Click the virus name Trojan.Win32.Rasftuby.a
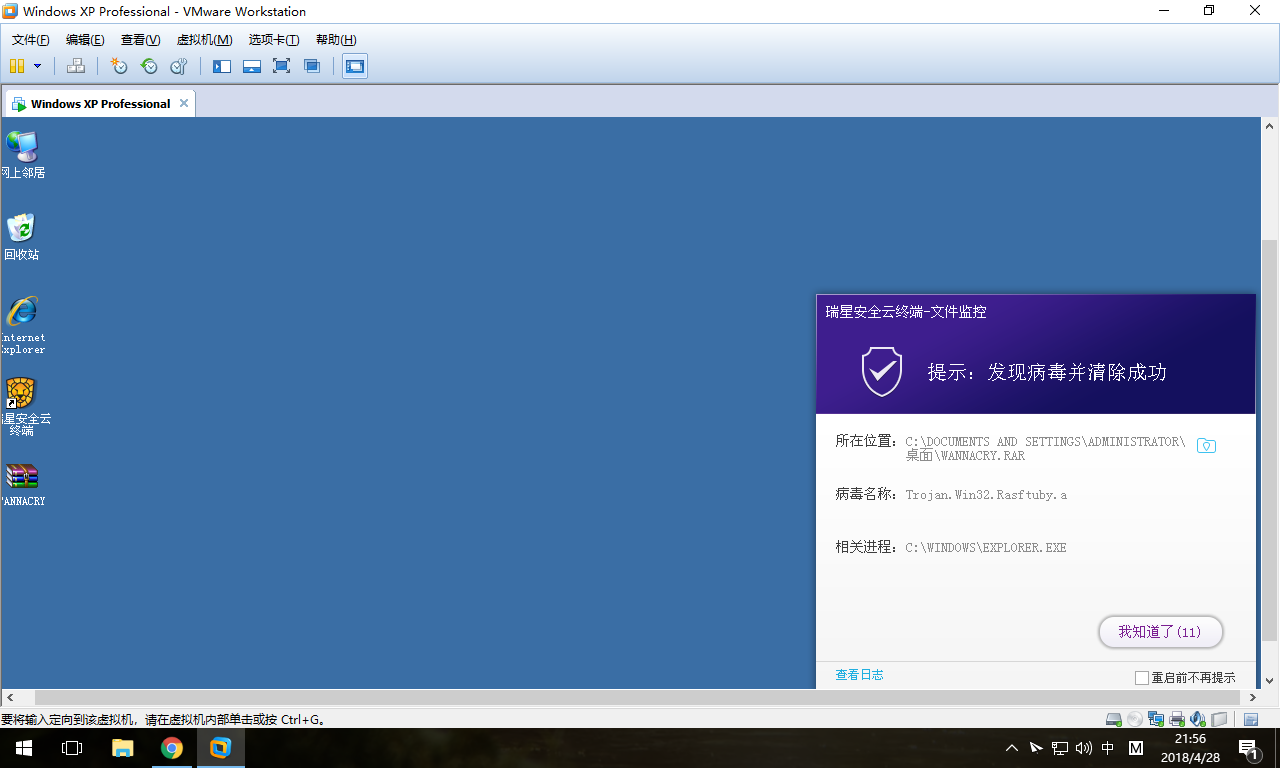This screenshot has width=1280, height=768. 986,495
